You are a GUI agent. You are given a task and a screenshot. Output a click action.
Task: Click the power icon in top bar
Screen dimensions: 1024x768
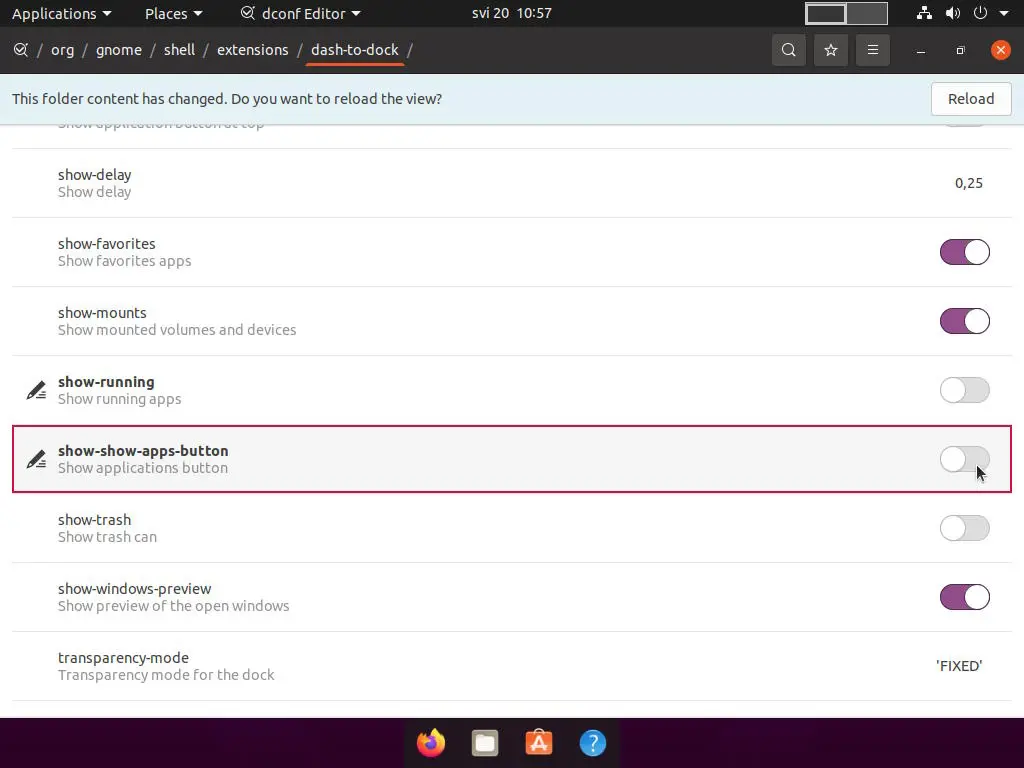(x=980, y=13)
